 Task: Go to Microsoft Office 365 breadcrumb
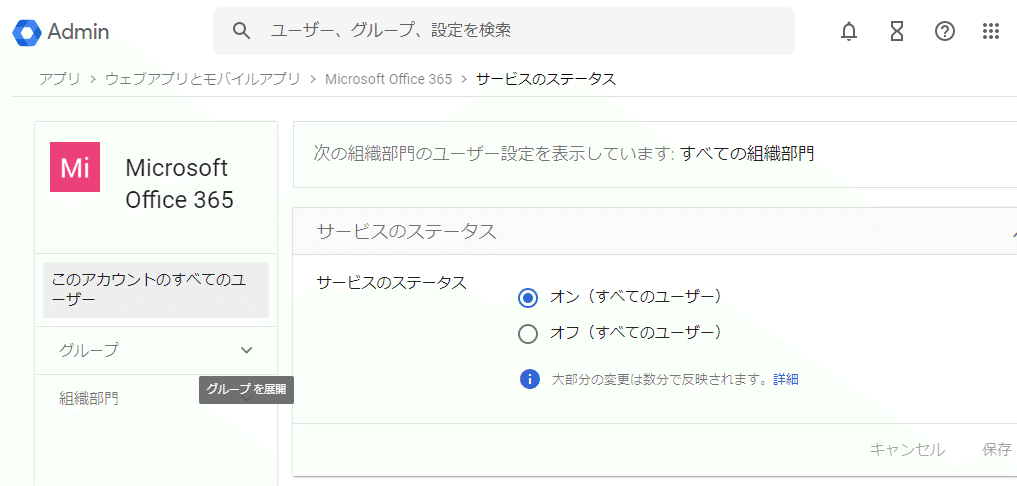(389, 79)
